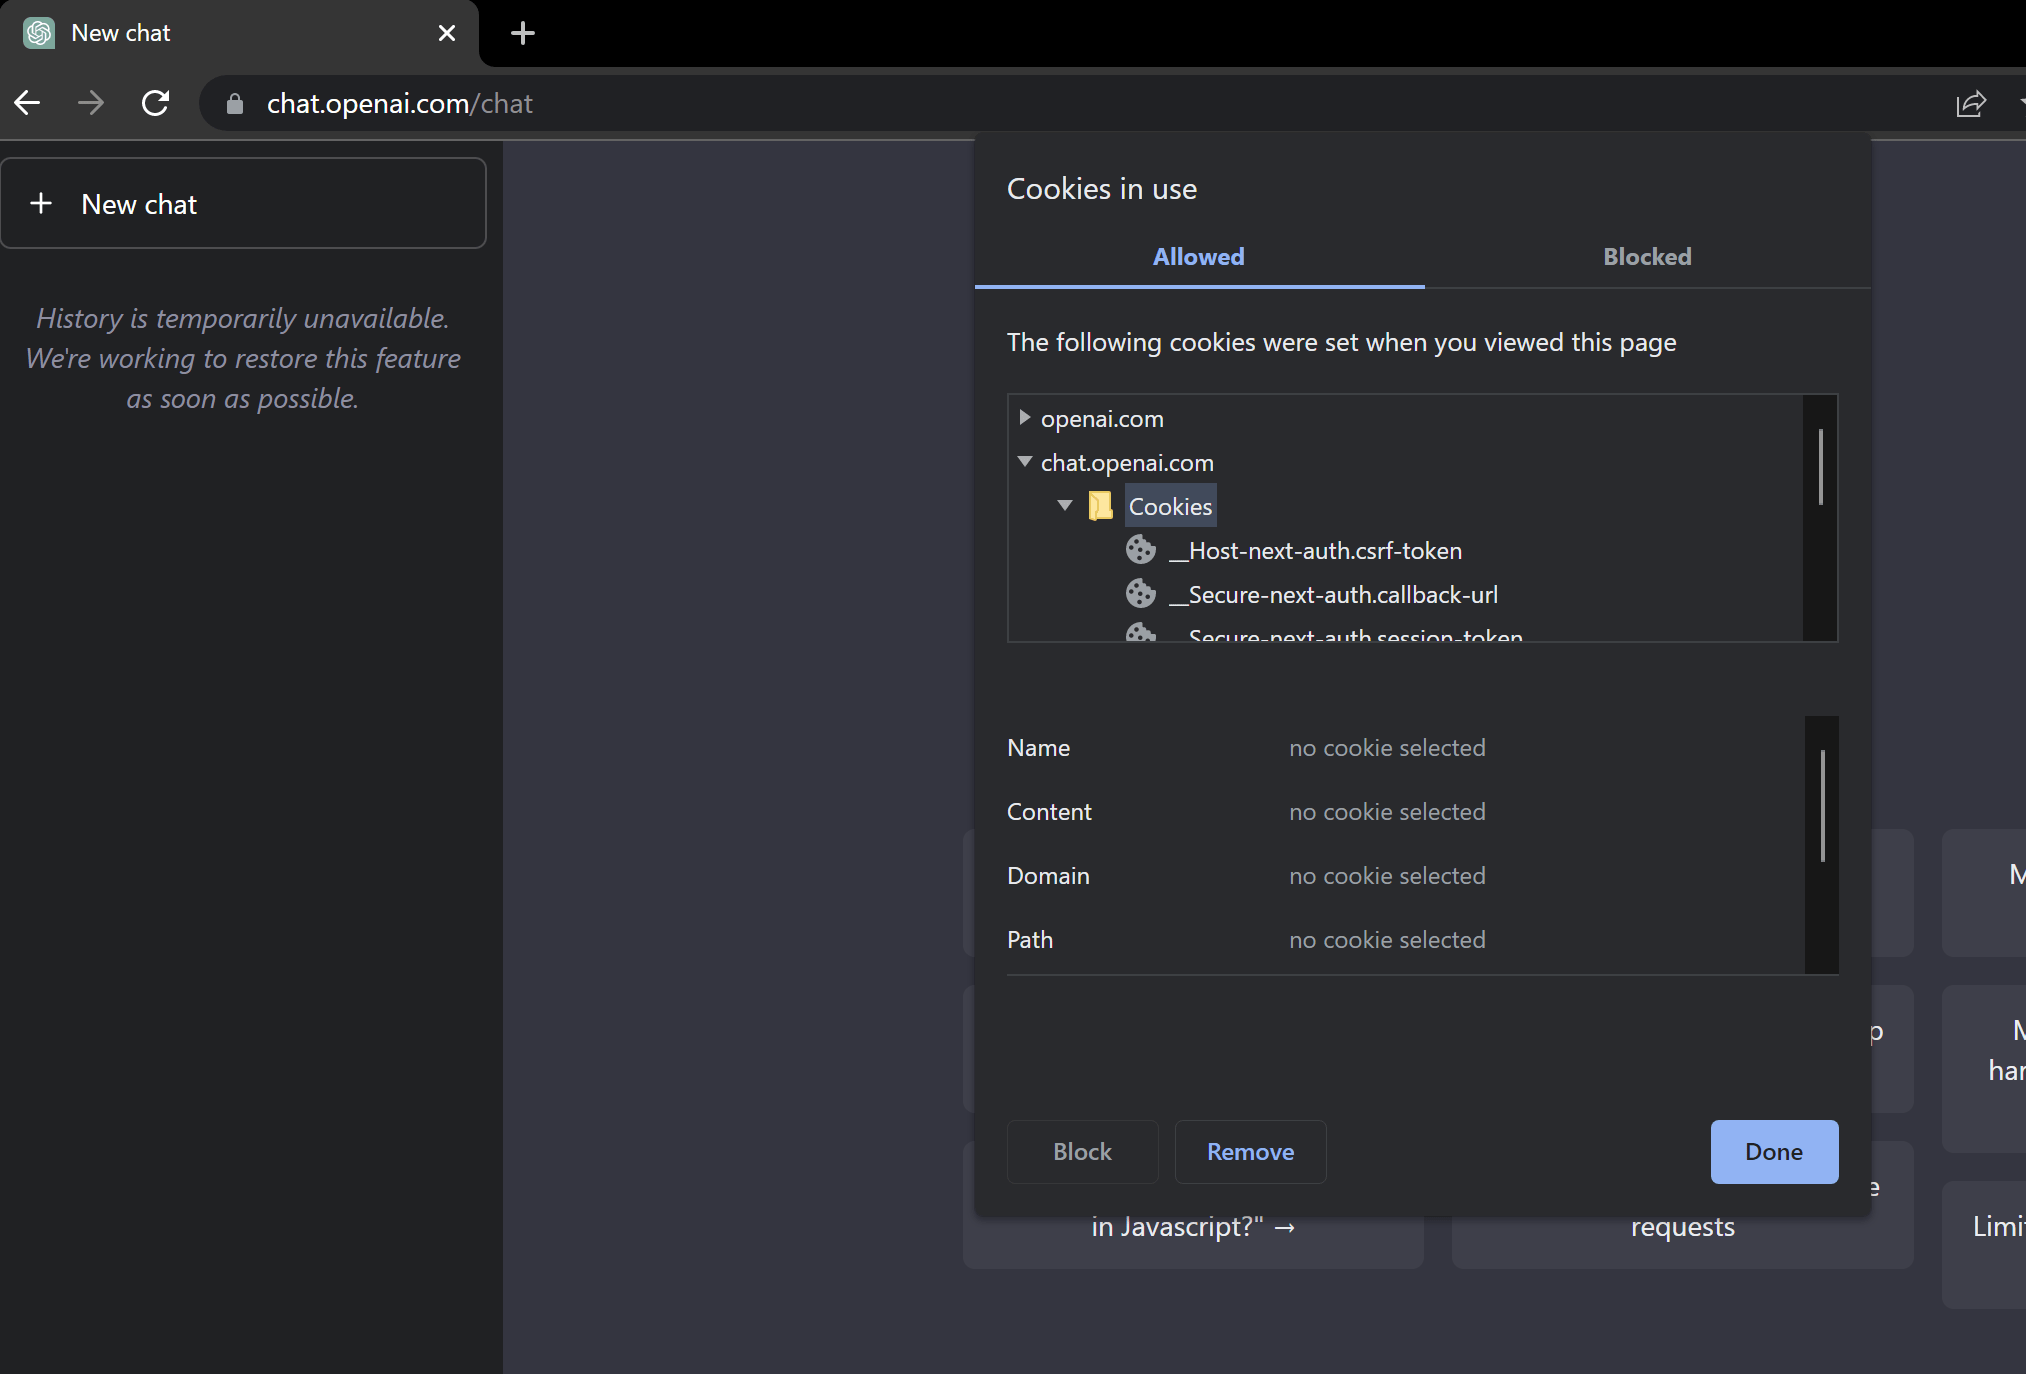Image resolution: width=2026 pixels, height=1374 pixels.
Task: Click the yellow Cookies folder icon
Action: tap(1100, 505)
